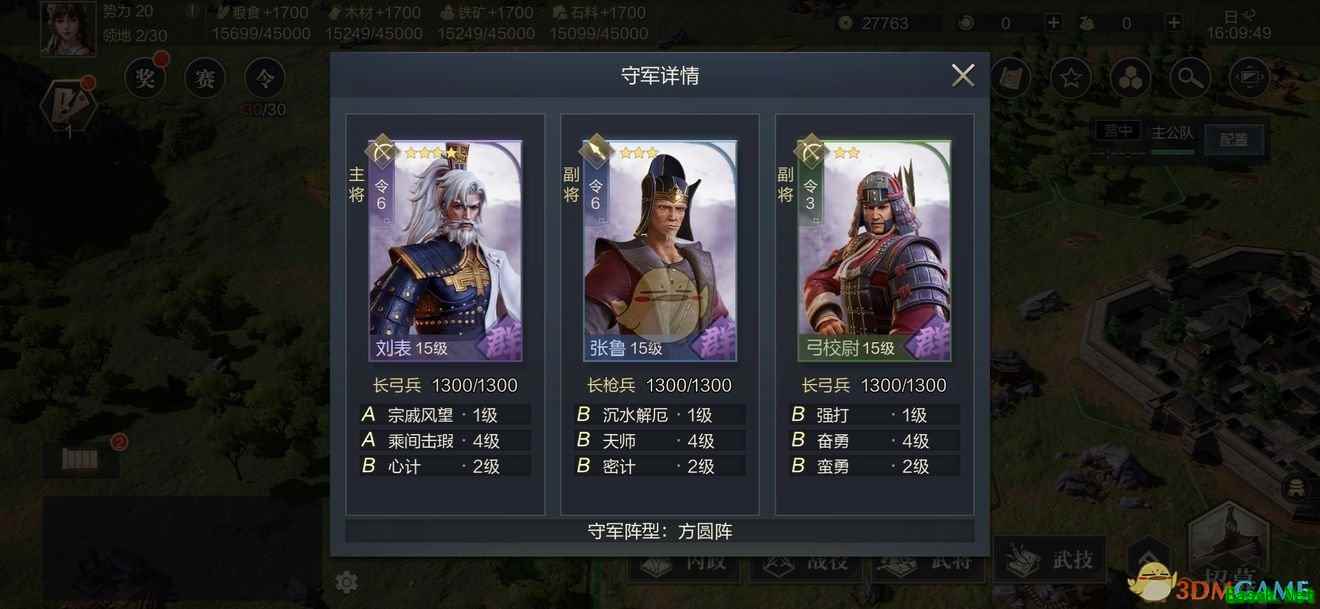Click the magnifier search icon
1320x609 pixels.
click(1189, 78)
